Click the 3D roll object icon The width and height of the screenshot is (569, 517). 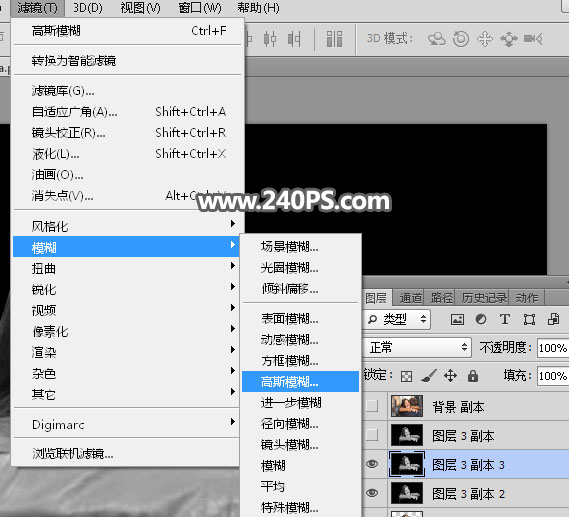(461, 39)
